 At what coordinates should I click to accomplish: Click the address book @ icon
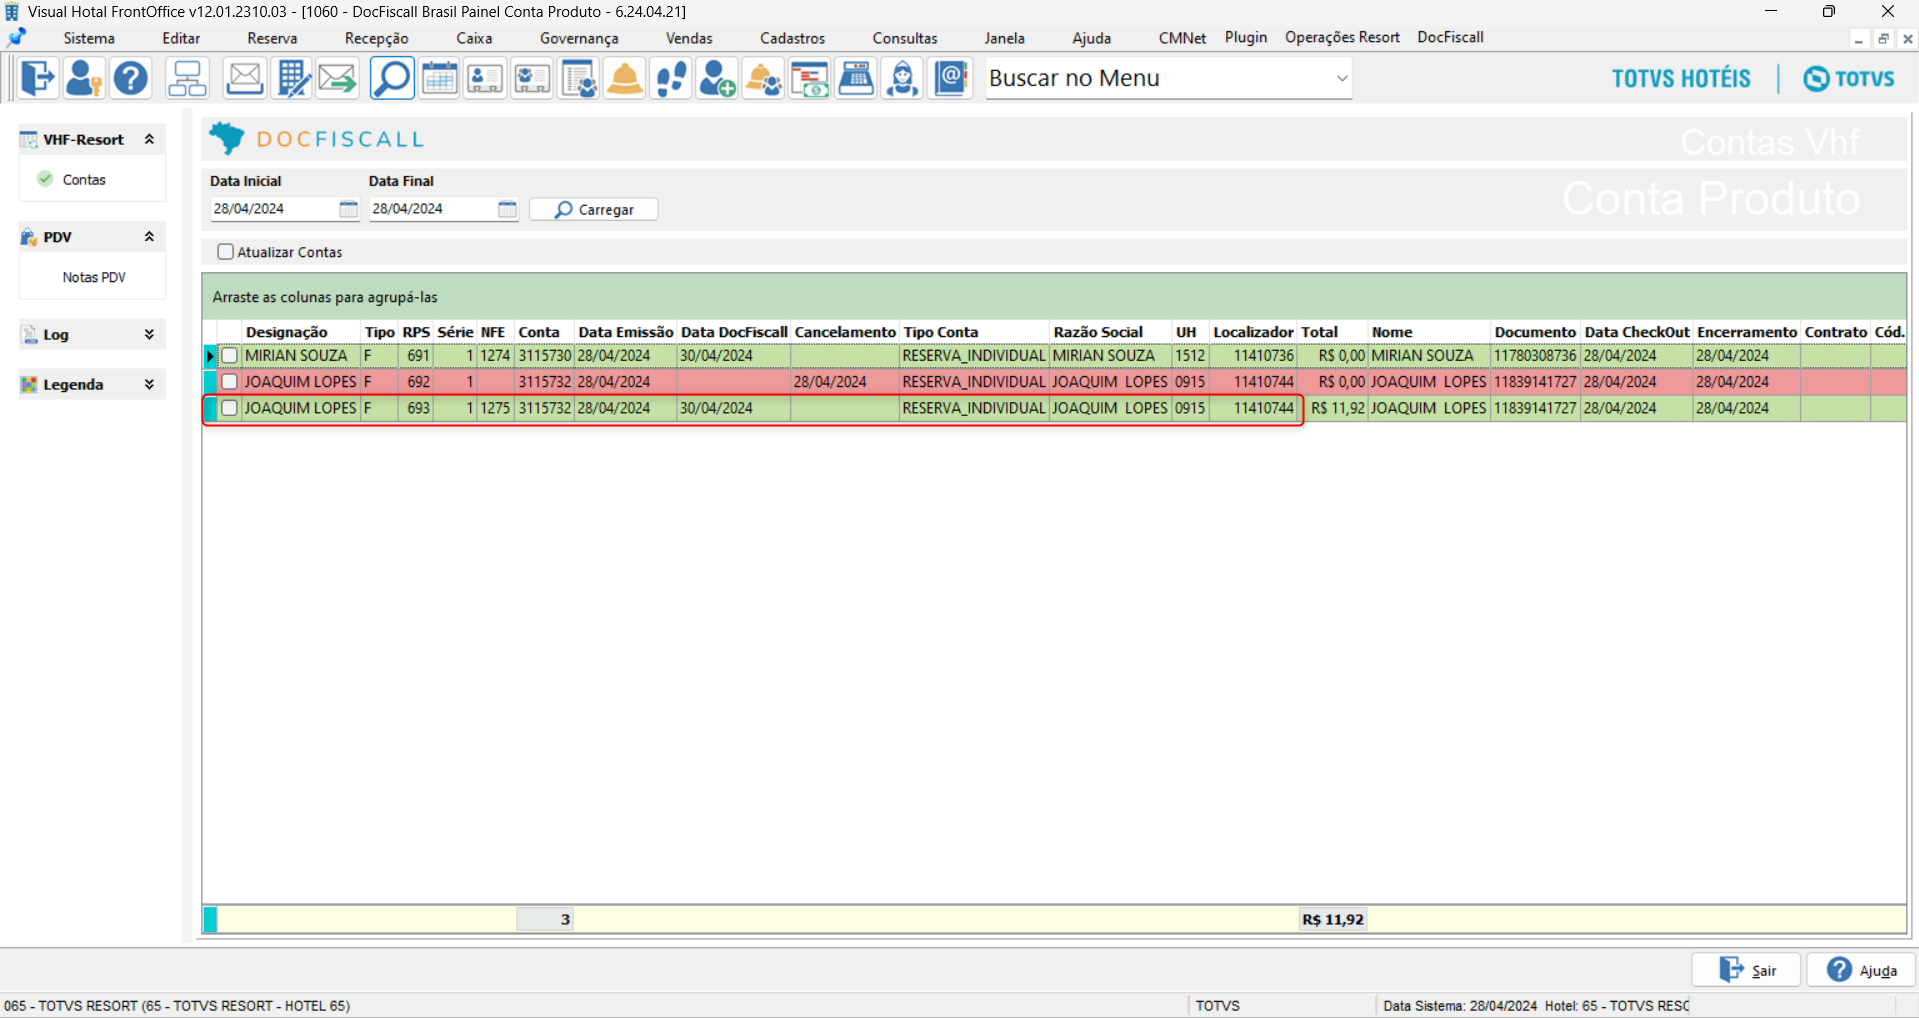click(951, 78)
